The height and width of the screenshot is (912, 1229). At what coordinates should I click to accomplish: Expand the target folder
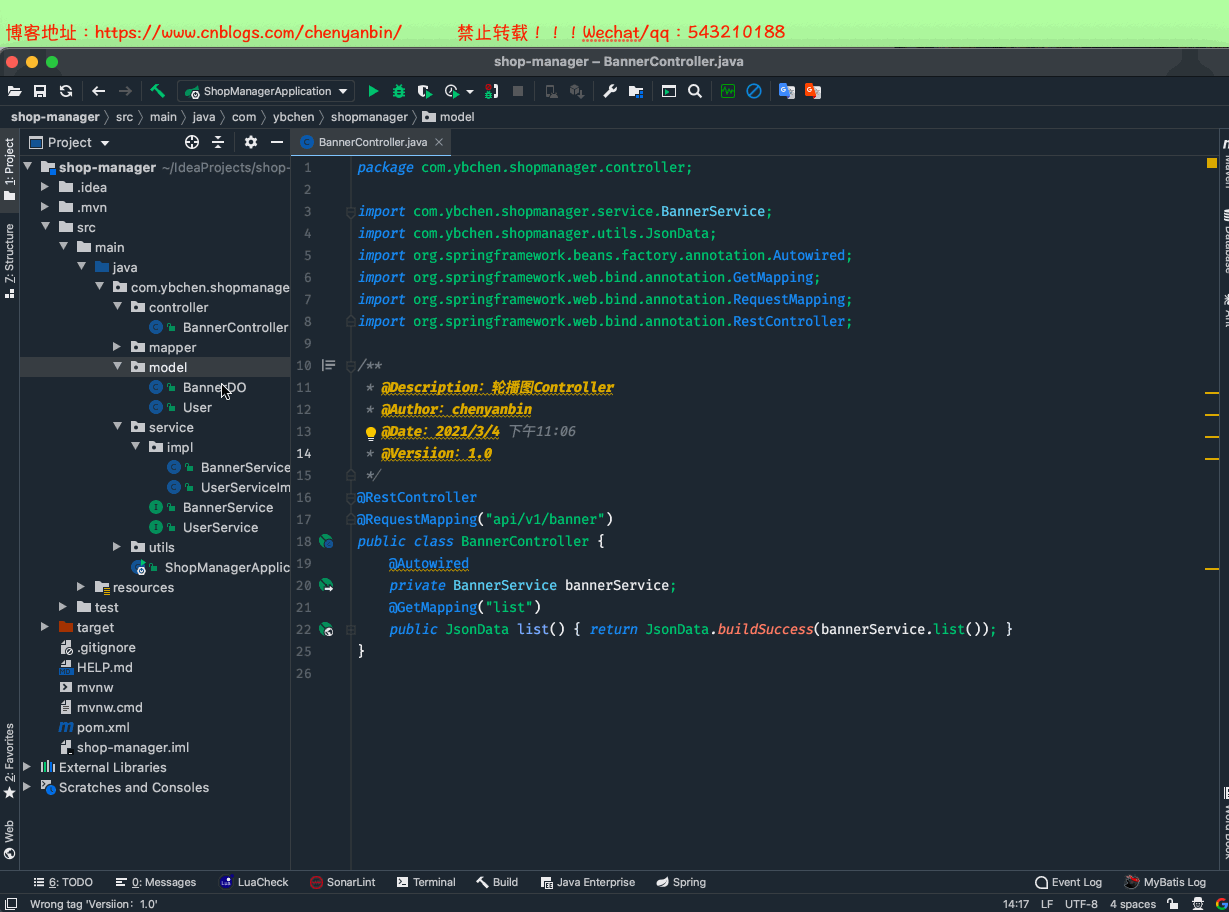(45, 627)
